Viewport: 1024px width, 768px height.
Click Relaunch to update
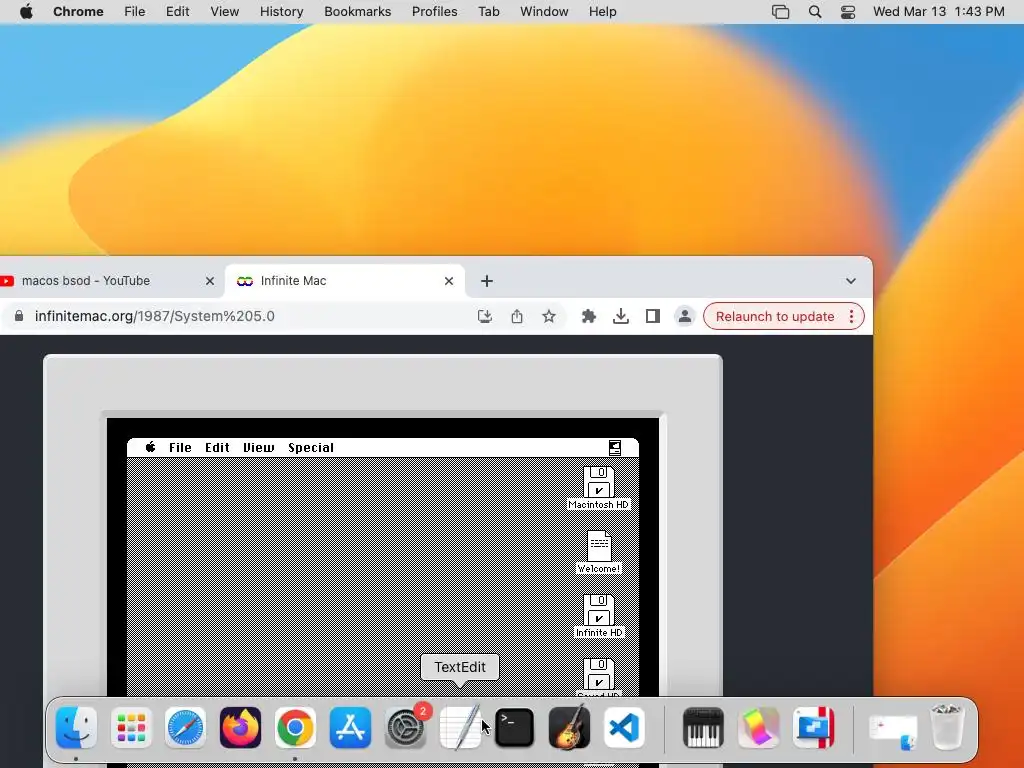[x=775, y=316]
